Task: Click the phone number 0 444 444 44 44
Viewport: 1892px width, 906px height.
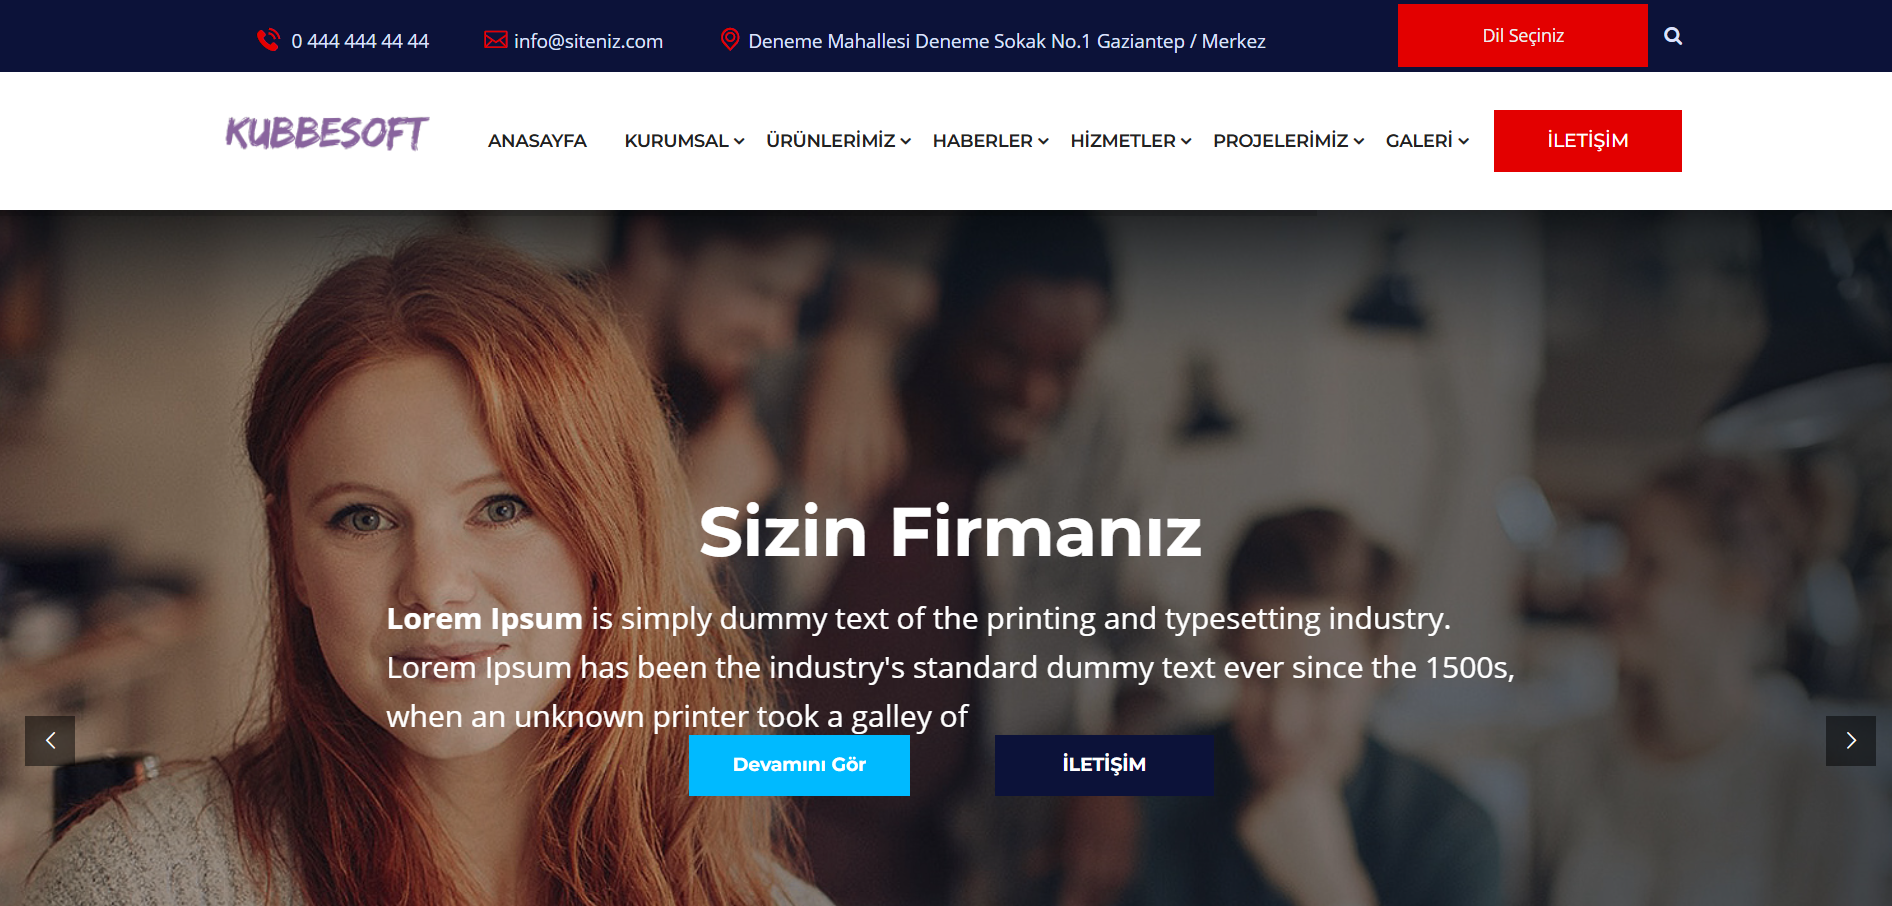Action: pyautogui.click(x=360, y=41)
